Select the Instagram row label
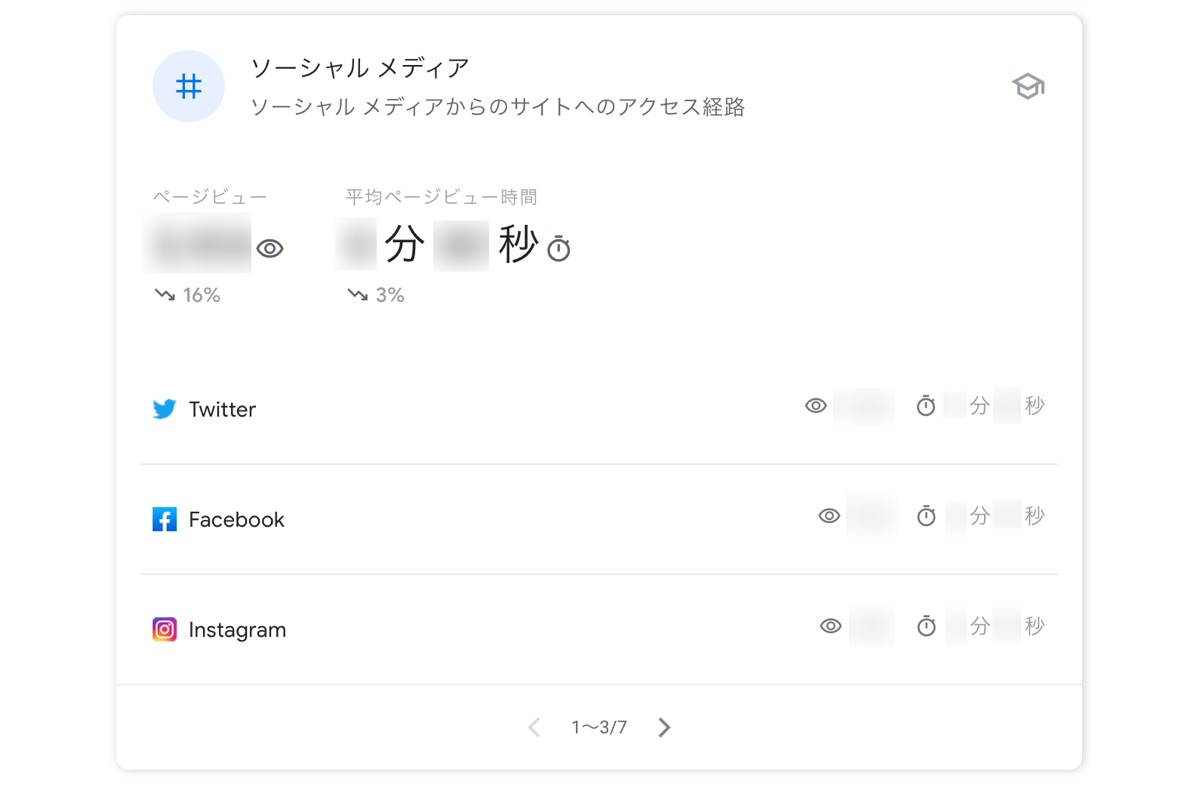Image resolution: width=1200 pixels, height=800 pixels. coord(237,630)
